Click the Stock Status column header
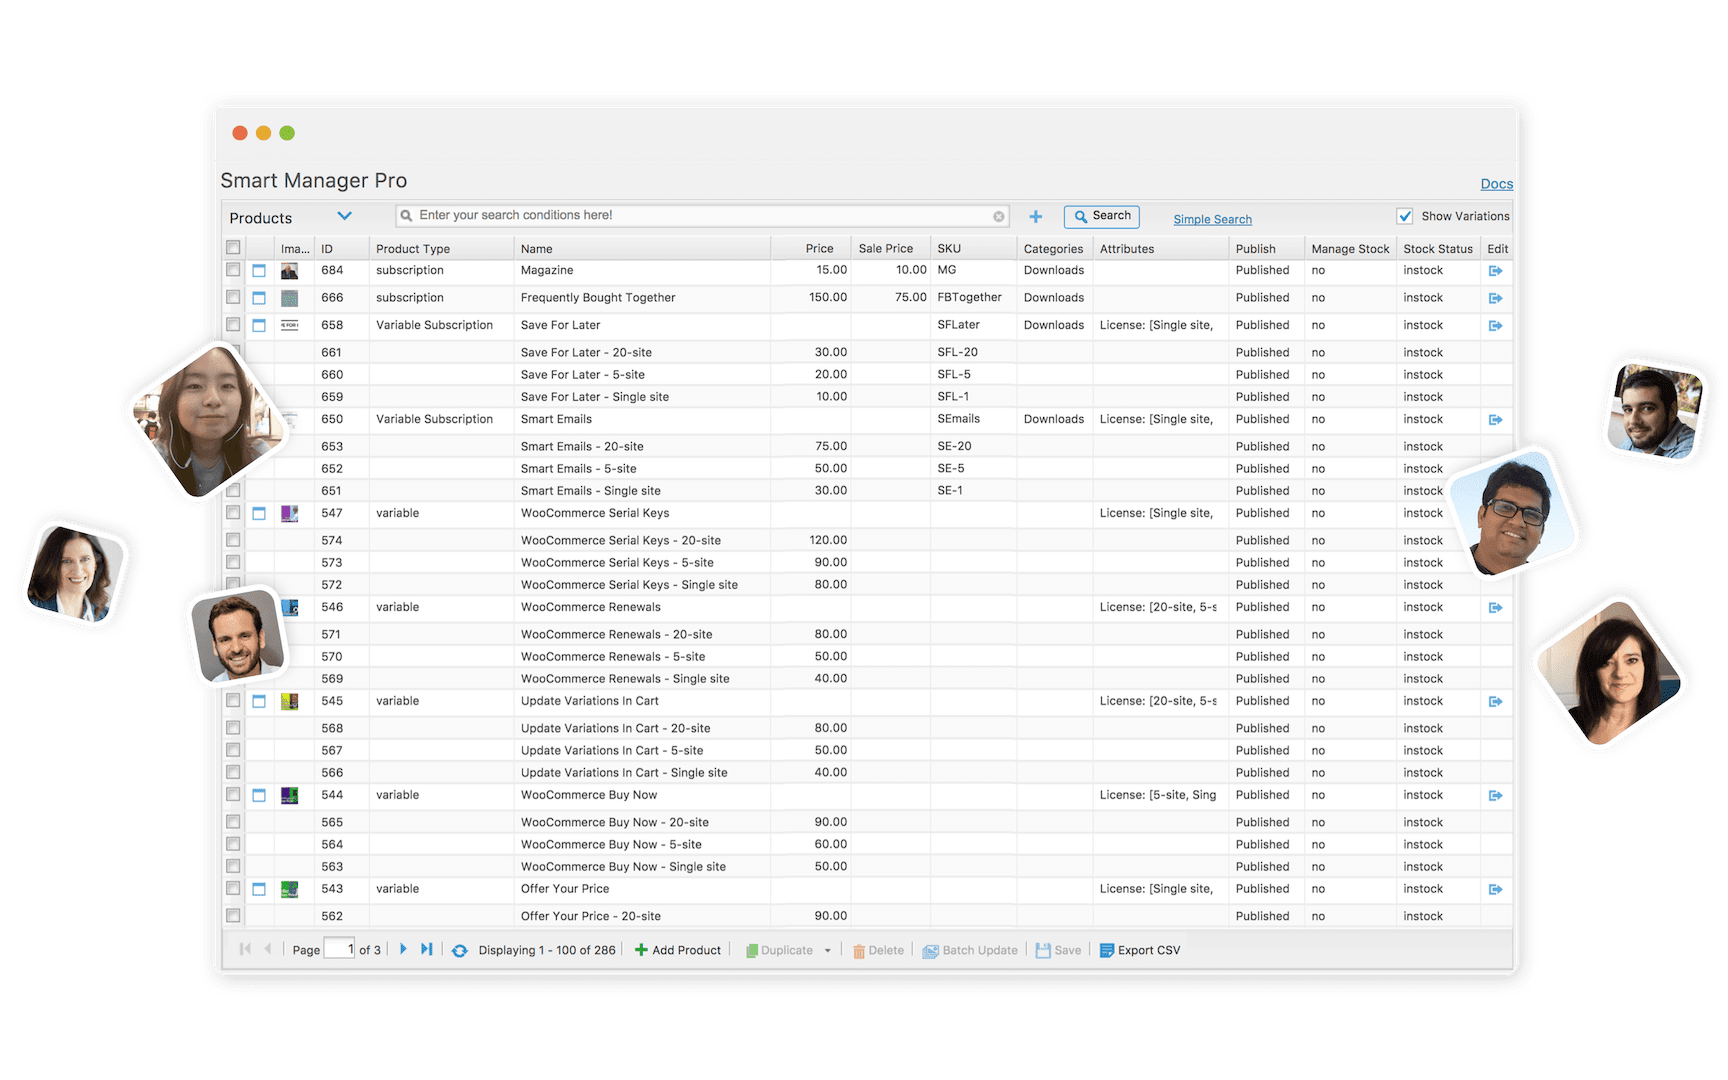This screenshot has width=1728, height=1080. pyautogui.click(x=1437, y=249)
